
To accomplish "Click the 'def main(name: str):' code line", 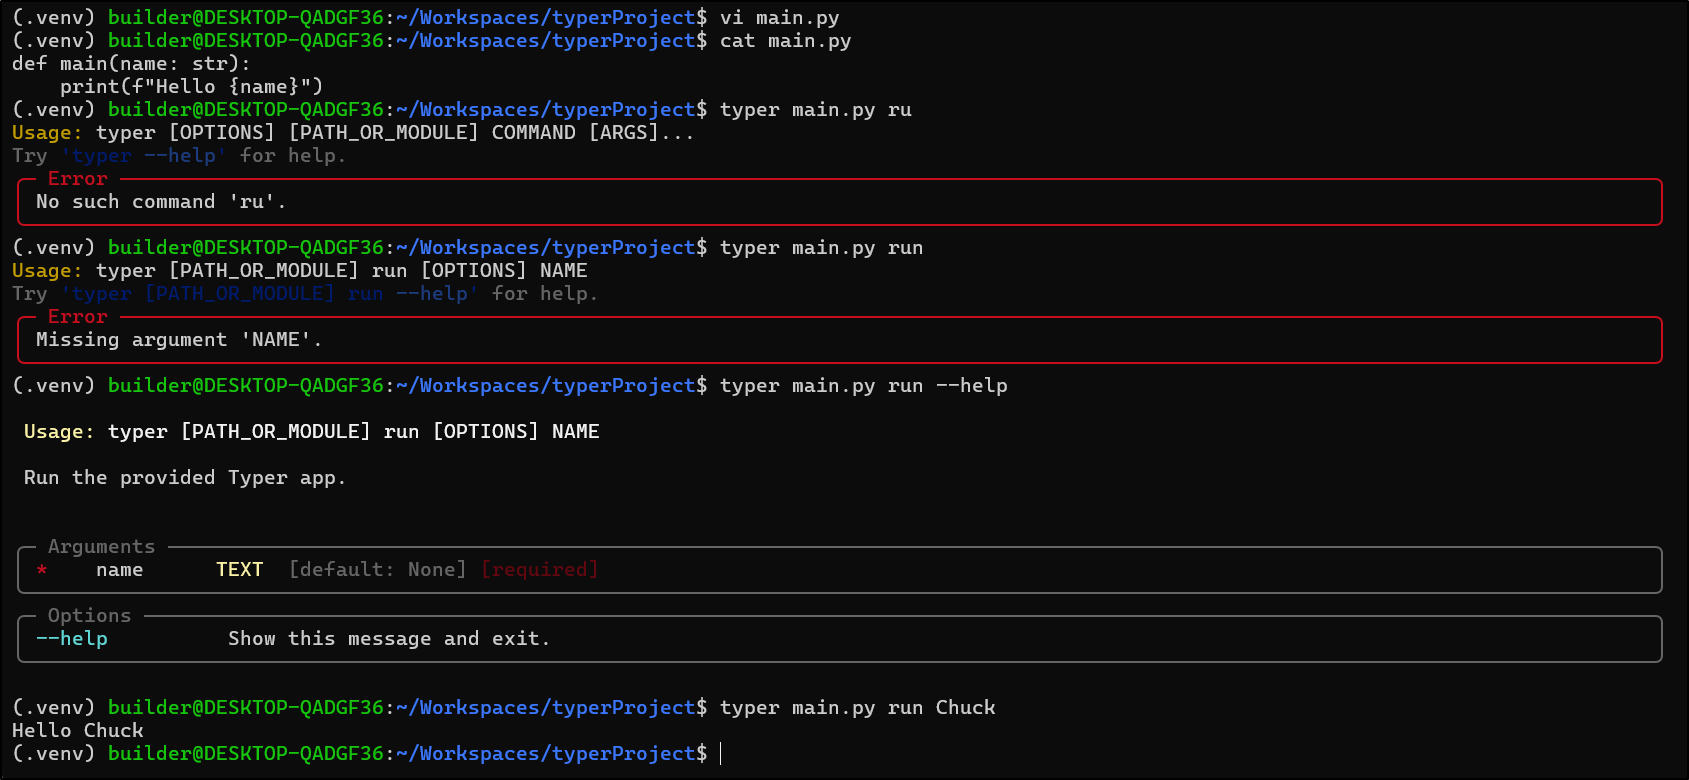I will (x=131, y=64).
